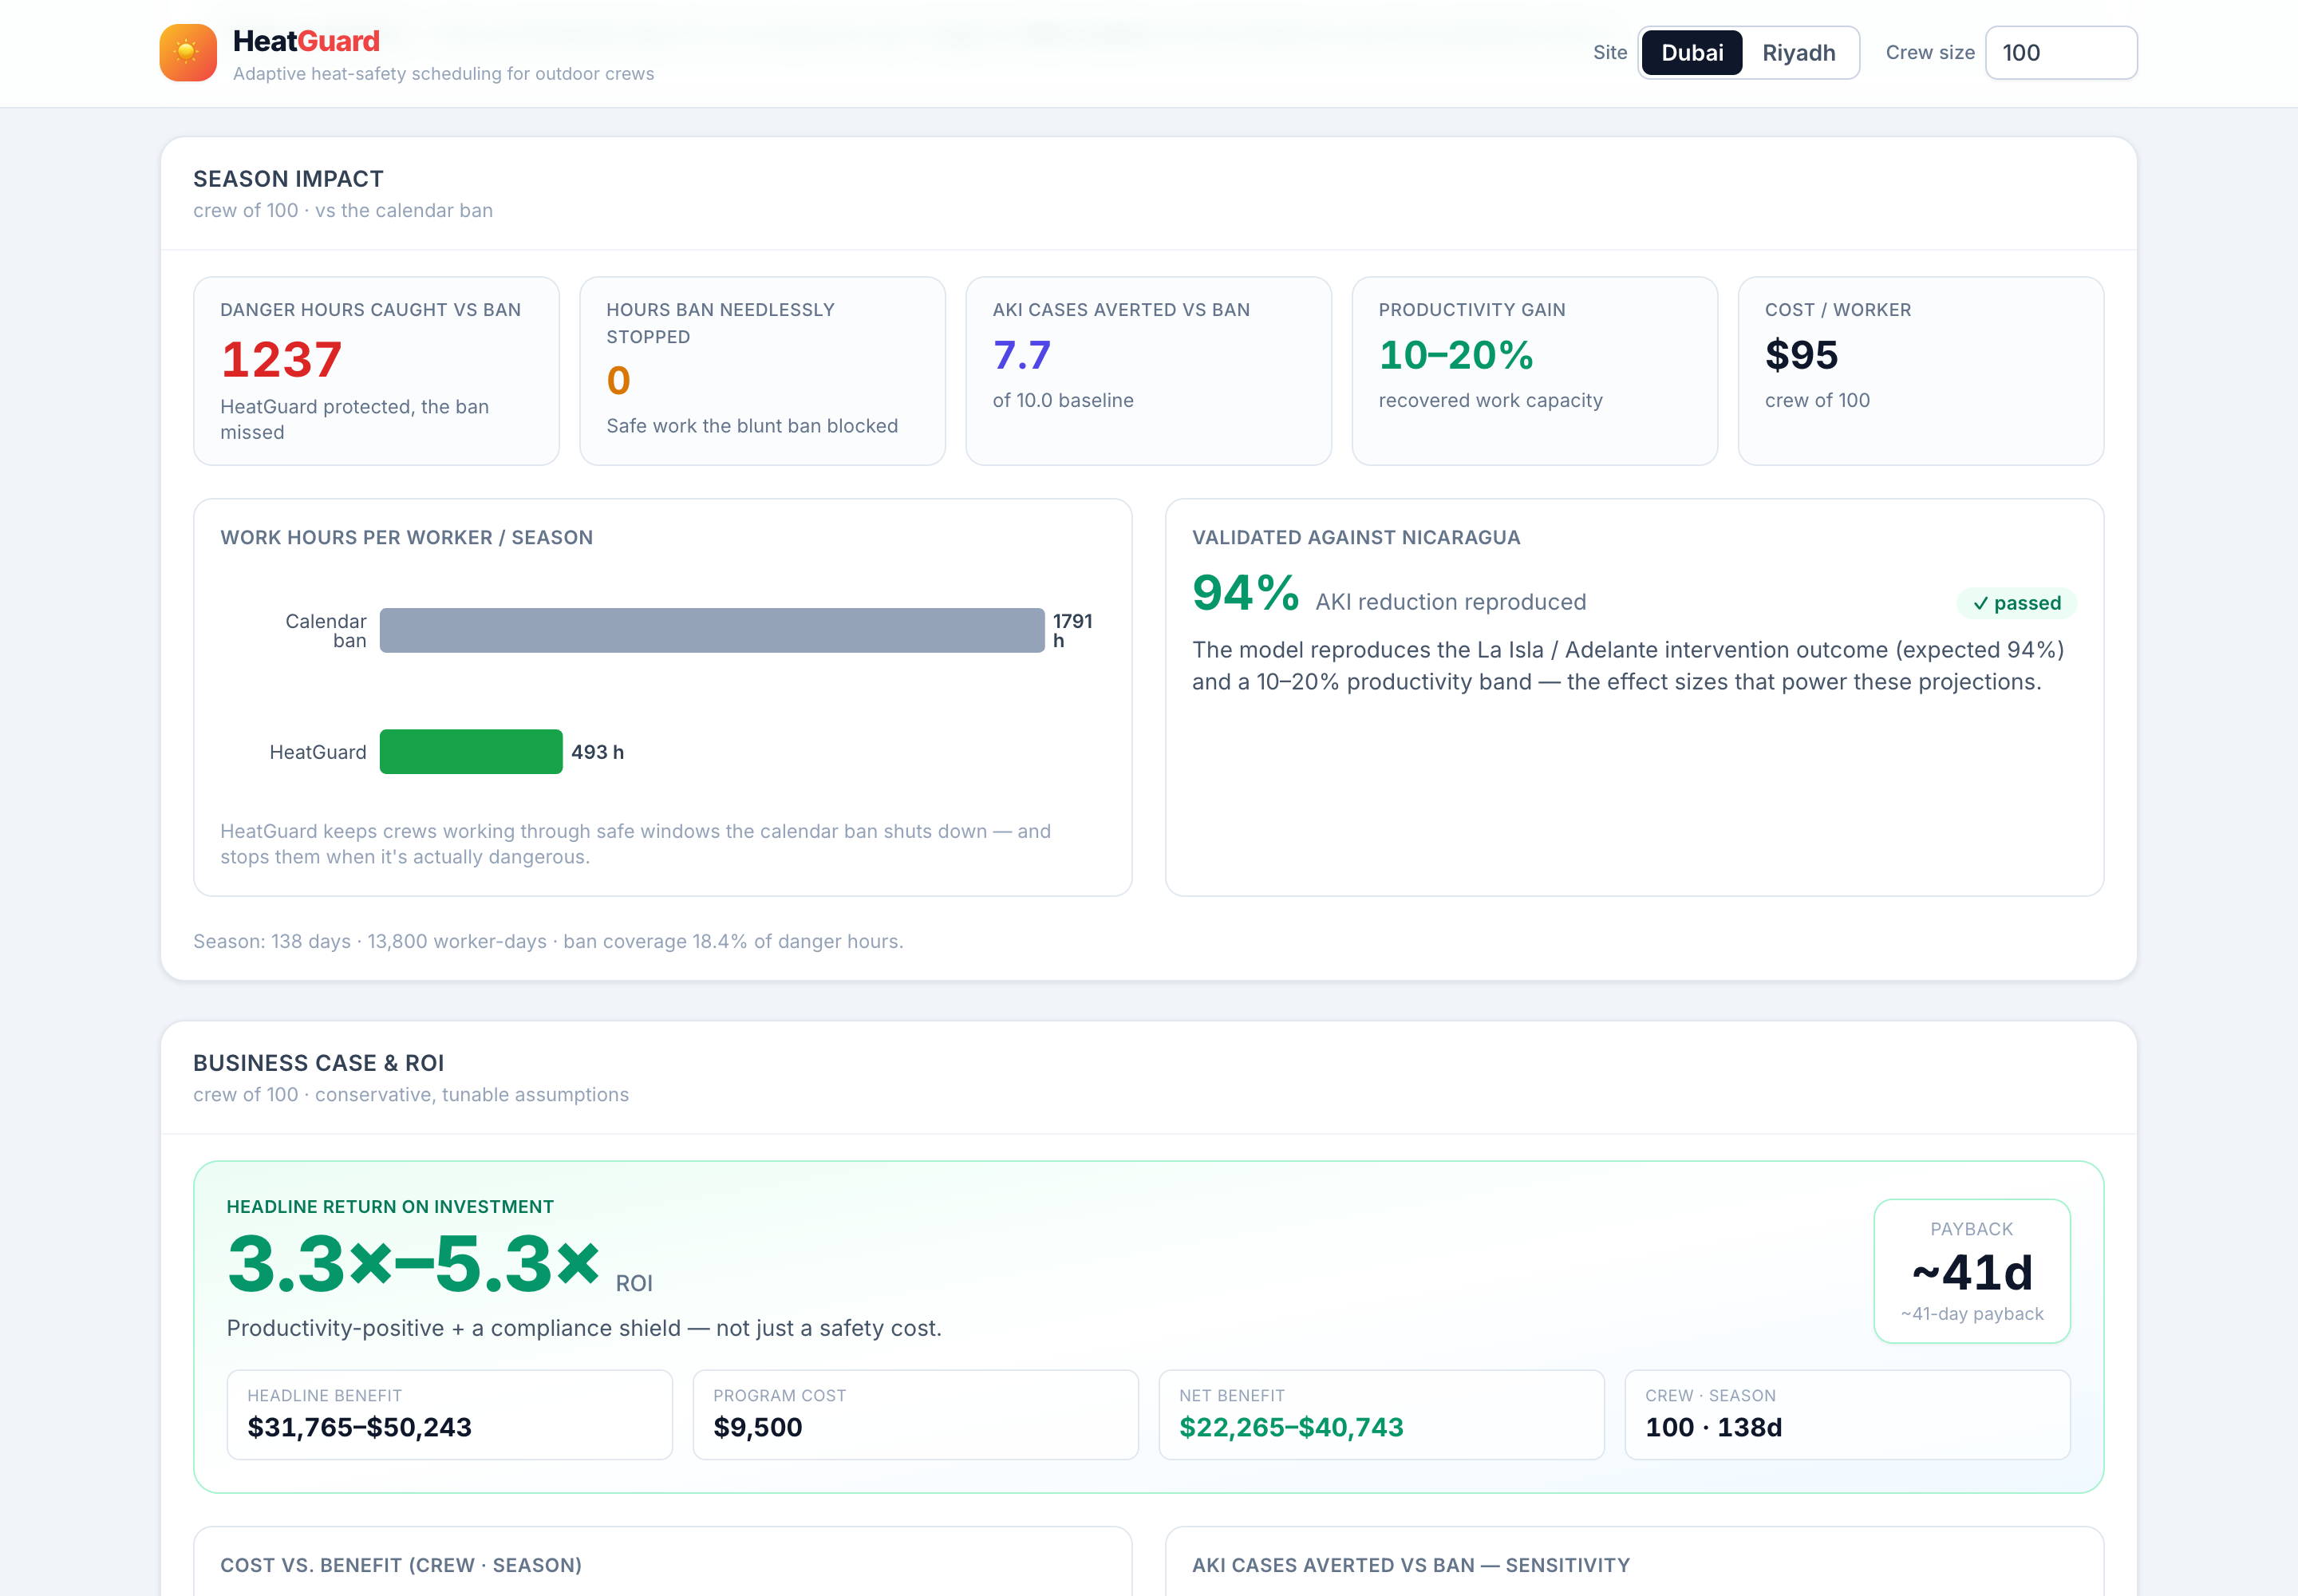This screenshot has width=2298, height=1596.
Task: Click the Cost vs. Benefit chart heading
Action: [x=401, y=1565]
